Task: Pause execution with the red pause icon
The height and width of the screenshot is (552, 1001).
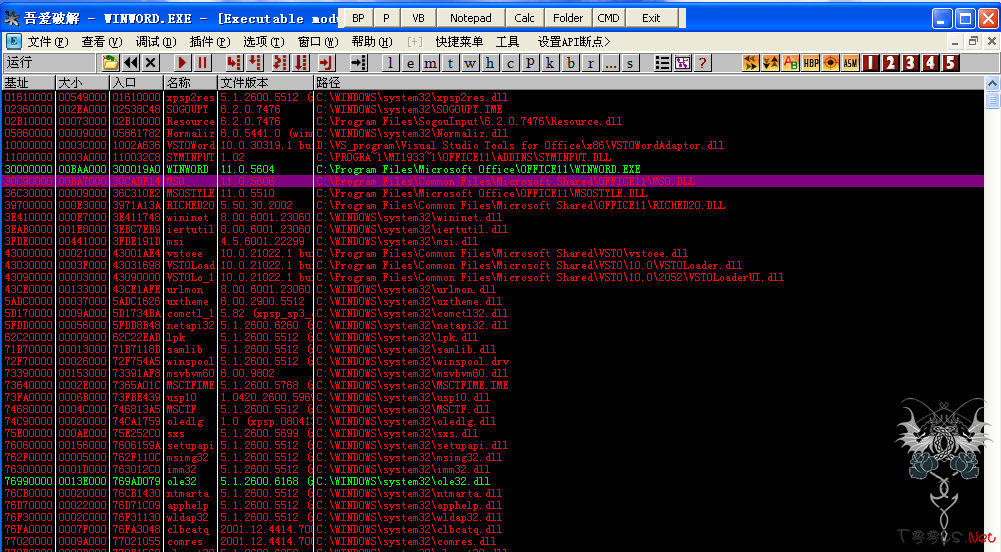Action: [x=202, y=63]
